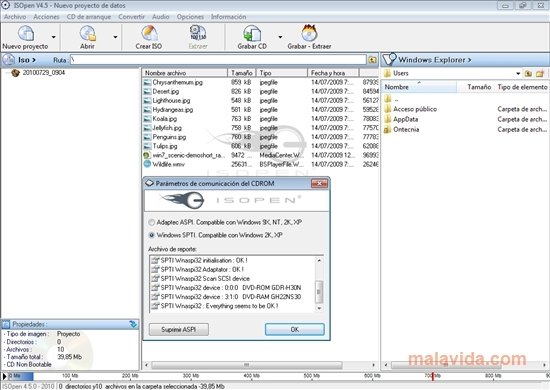Select the Hydrangeas.jpg file row

[260, 110]
